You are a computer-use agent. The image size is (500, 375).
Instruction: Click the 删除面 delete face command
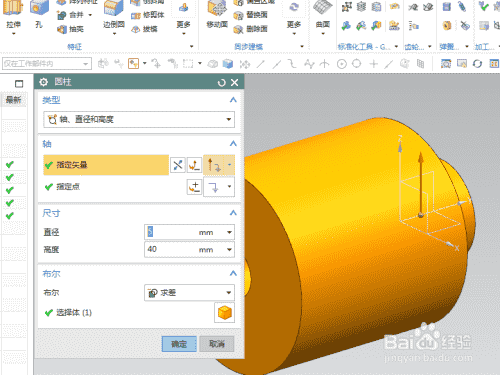(x=250, y=29)
